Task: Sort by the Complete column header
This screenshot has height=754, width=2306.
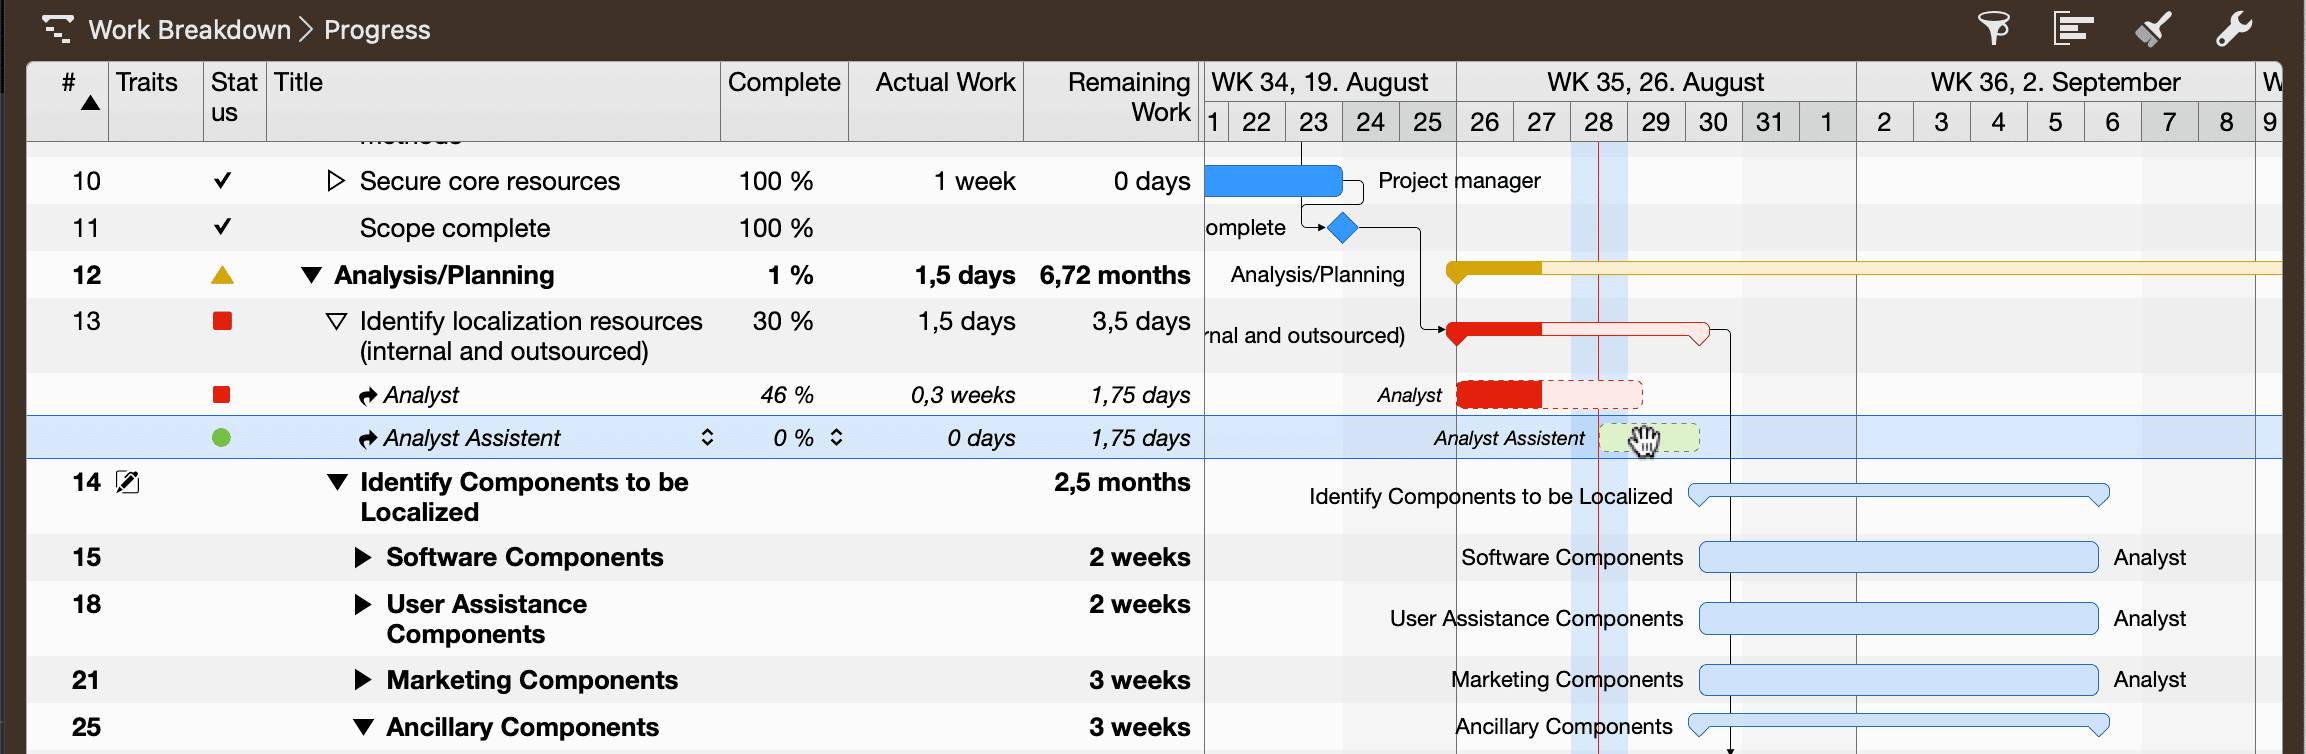Action: [x=784, y=83]
